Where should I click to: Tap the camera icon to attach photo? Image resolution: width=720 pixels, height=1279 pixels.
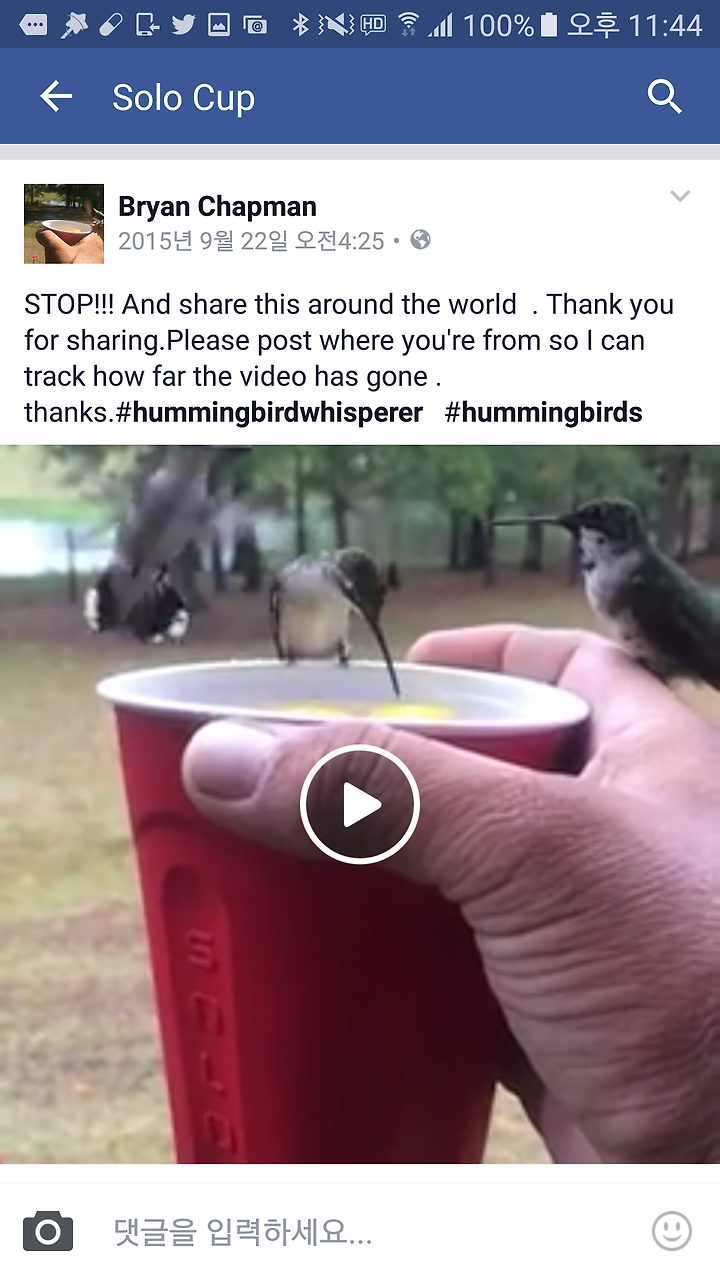pyautogui.click(x=48, y=1231)
